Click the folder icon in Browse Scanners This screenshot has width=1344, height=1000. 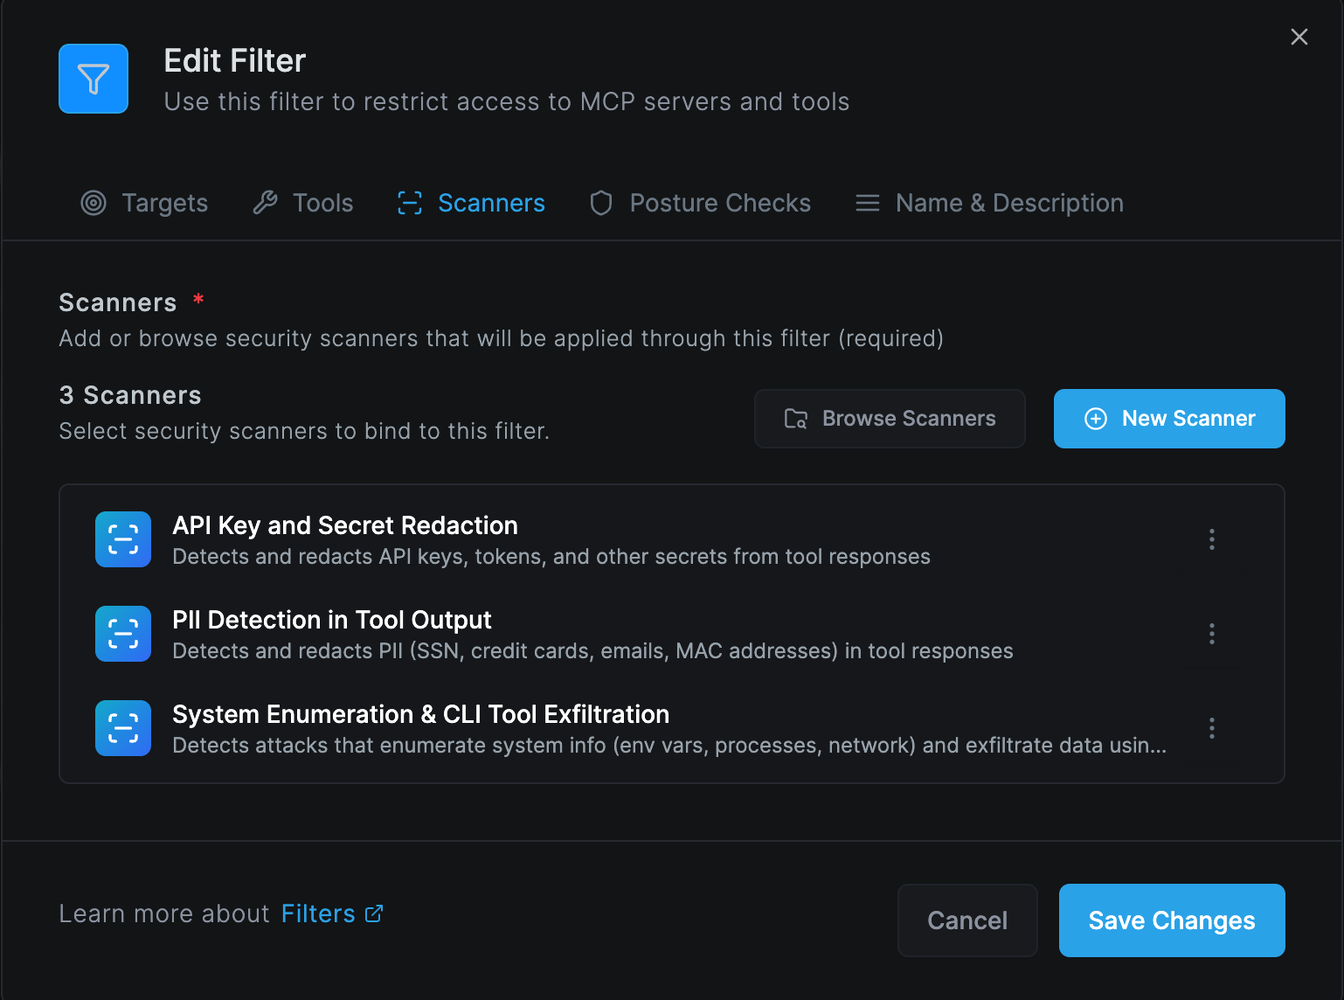coord(796,419)
